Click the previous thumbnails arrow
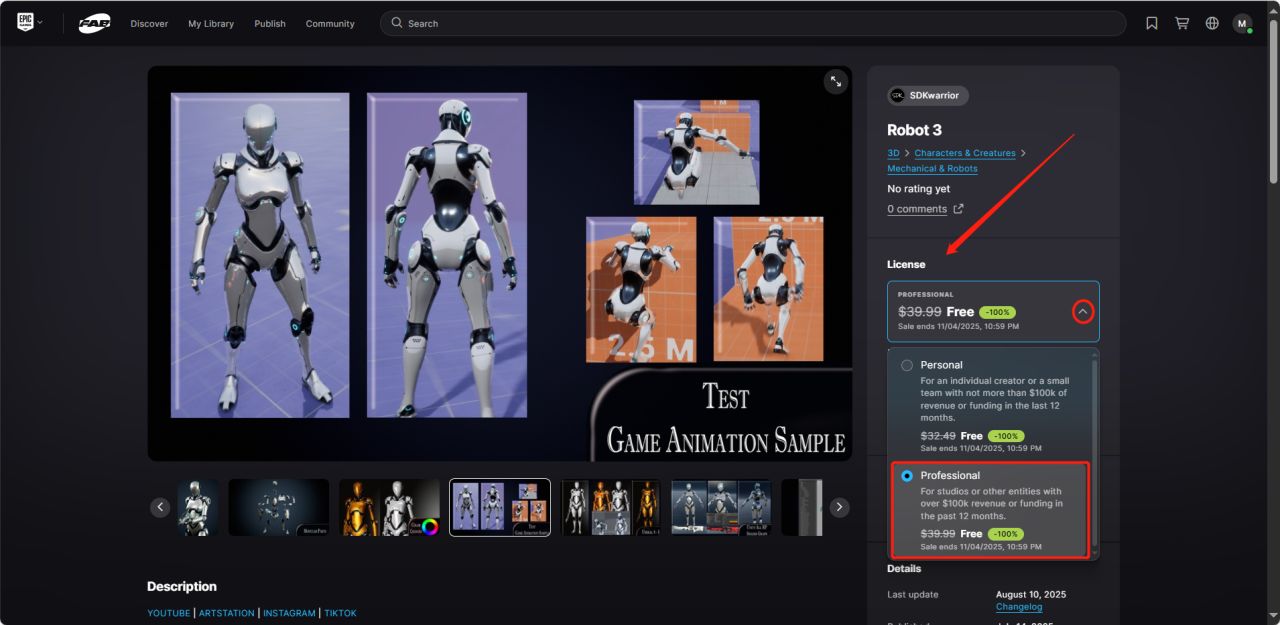 (160, 507)
